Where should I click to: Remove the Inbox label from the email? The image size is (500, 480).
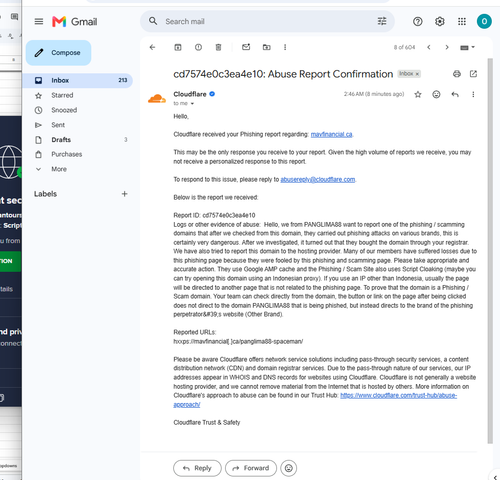pos(417,74)
